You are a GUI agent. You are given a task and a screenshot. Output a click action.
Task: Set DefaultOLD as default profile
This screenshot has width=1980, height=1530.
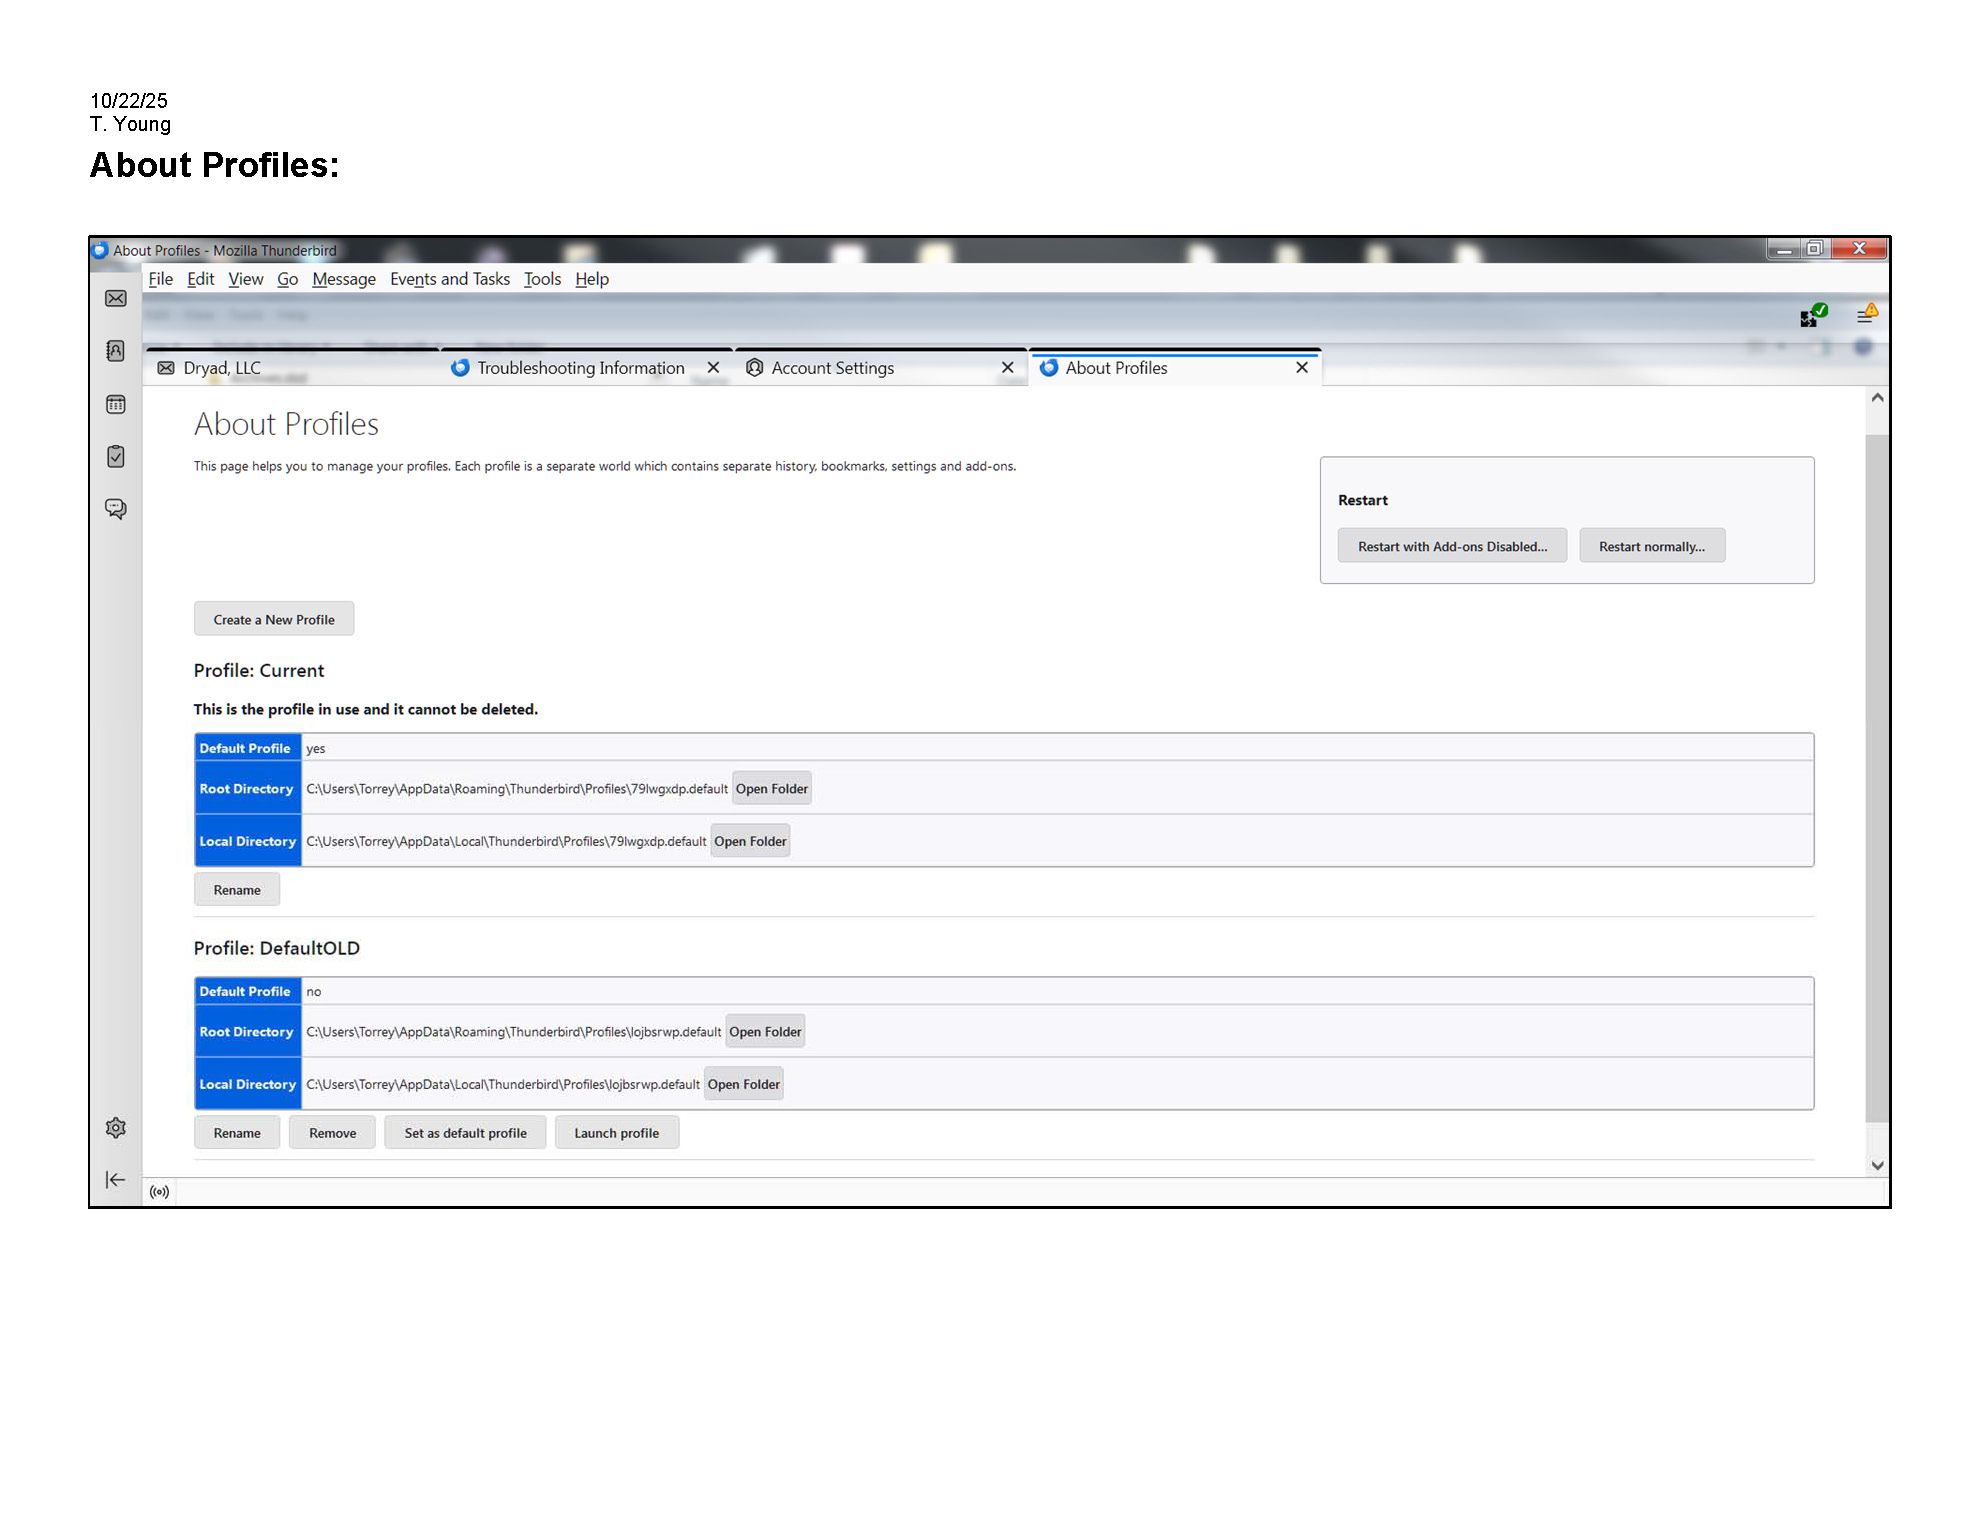pyautogui.click(x=465, y=1133)
